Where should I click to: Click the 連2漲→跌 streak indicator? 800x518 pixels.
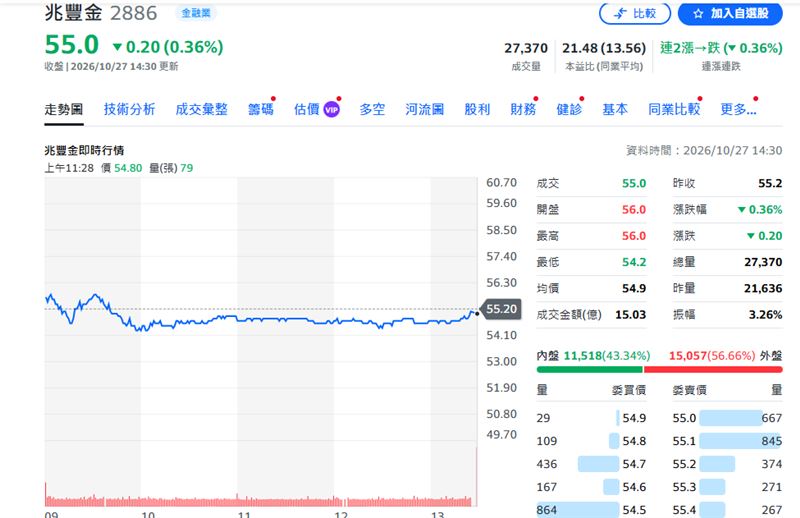click(x=721, y=48)
